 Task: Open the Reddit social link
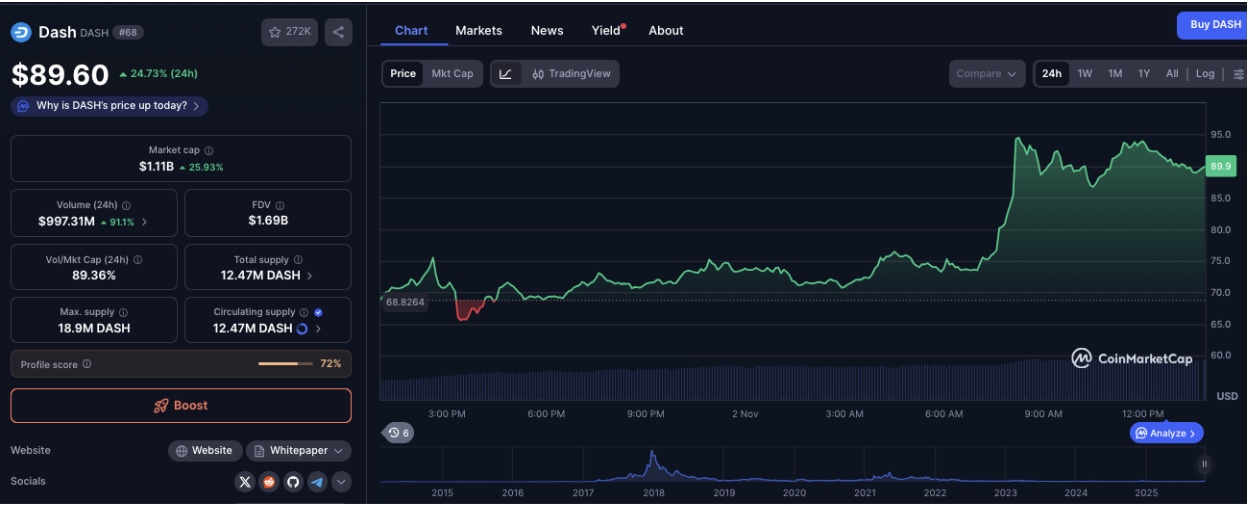[x=269, y=482]
